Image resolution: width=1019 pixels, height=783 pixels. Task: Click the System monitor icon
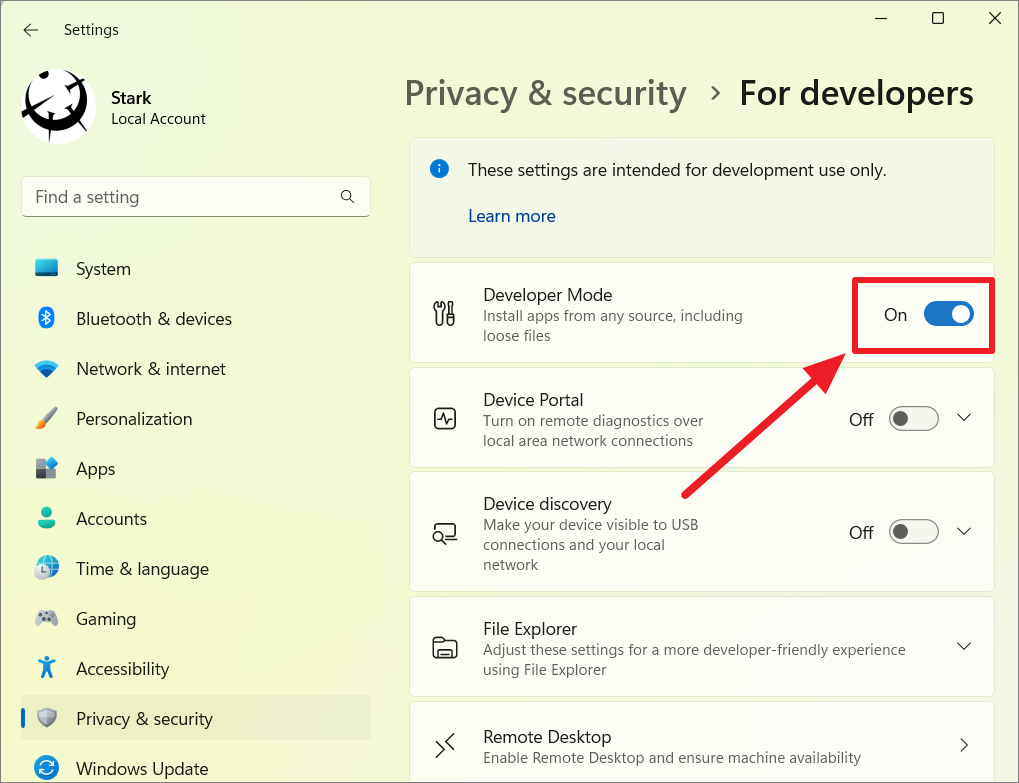pos(46,268)
